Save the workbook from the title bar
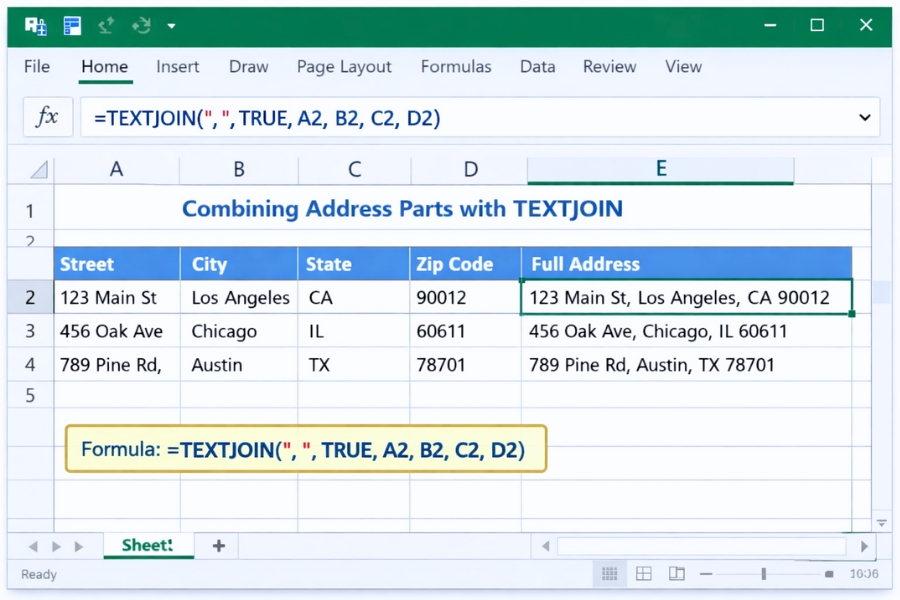Viewport: 900px width, 600px height. tap(34, 26)
